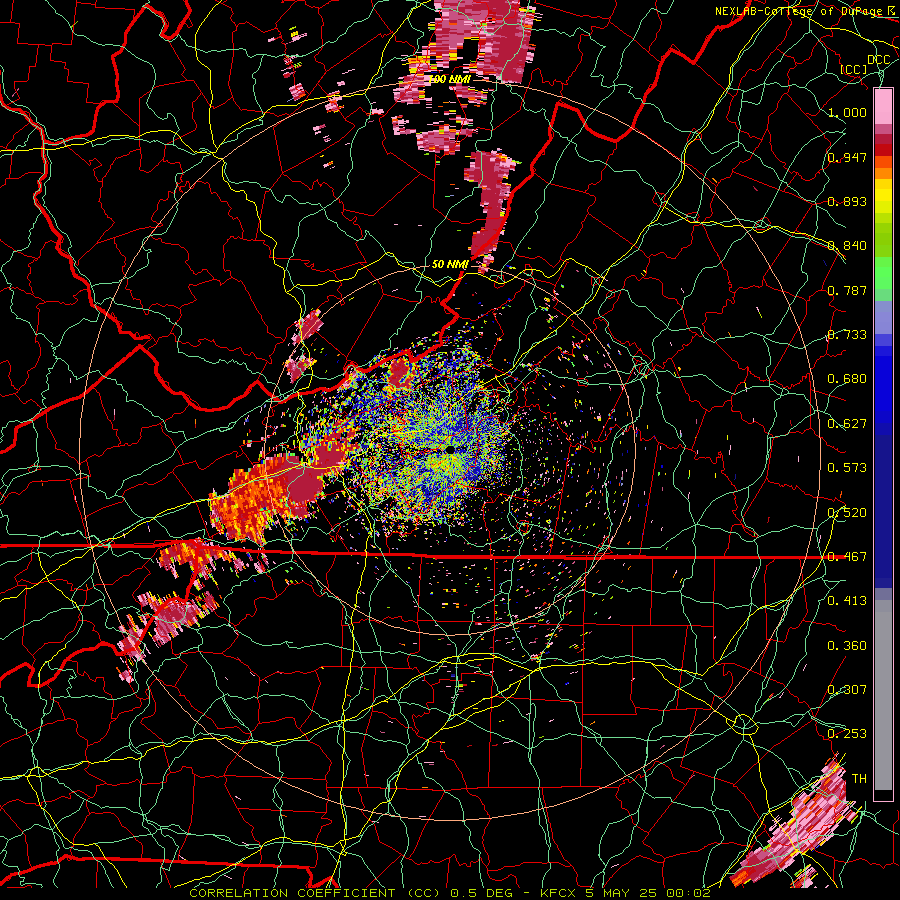
Task: Select the 0.680 scale value
Action: [x=847, y=379]
